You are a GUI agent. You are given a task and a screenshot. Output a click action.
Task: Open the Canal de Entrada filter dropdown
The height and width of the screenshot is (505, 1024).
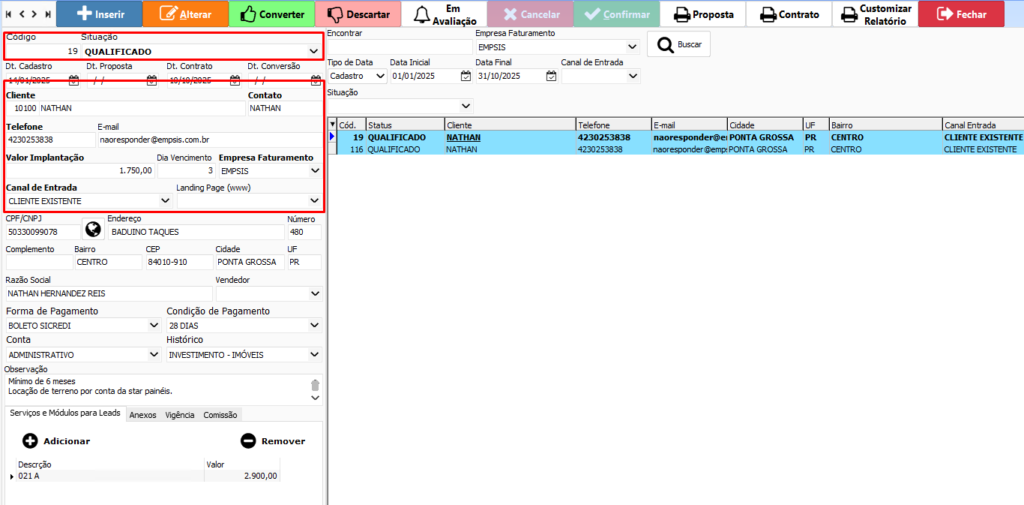click(632, 76)
